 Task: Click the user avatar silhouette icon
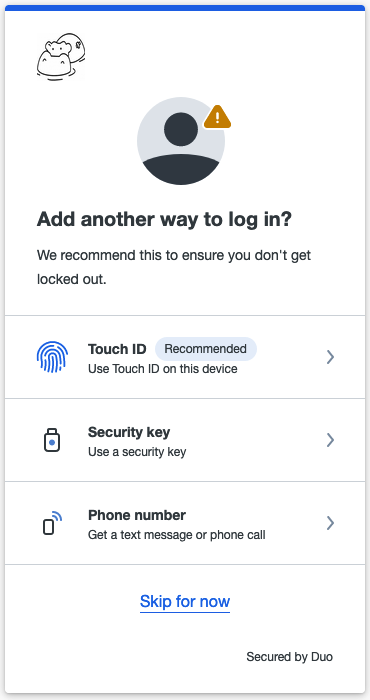181,141
